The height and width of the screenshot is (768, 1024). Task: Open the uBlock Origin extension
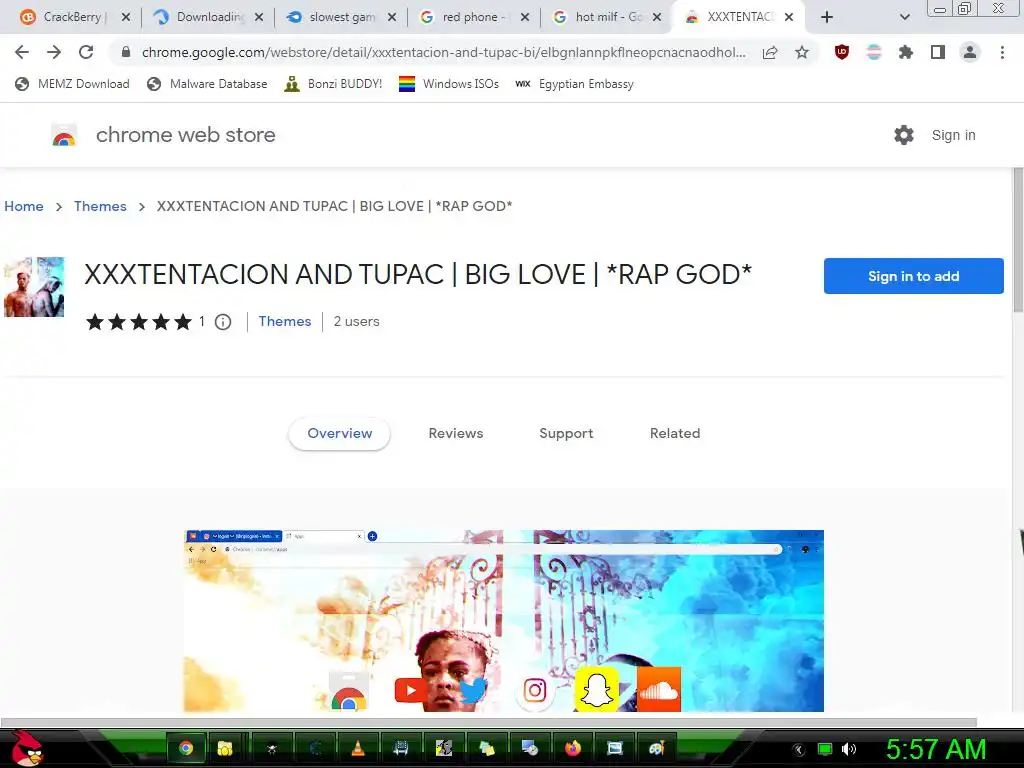842,52
